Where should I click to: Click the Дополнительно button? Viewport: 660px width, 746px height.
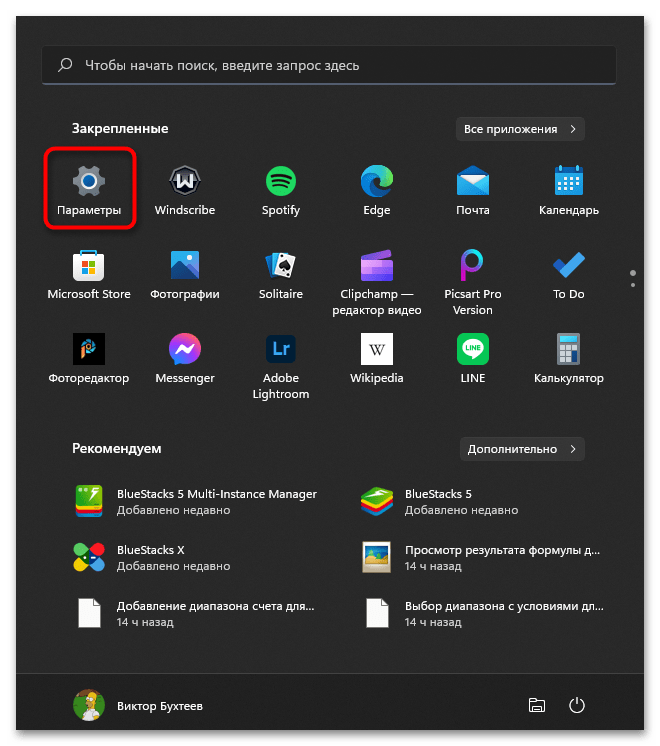pos(522,449)
